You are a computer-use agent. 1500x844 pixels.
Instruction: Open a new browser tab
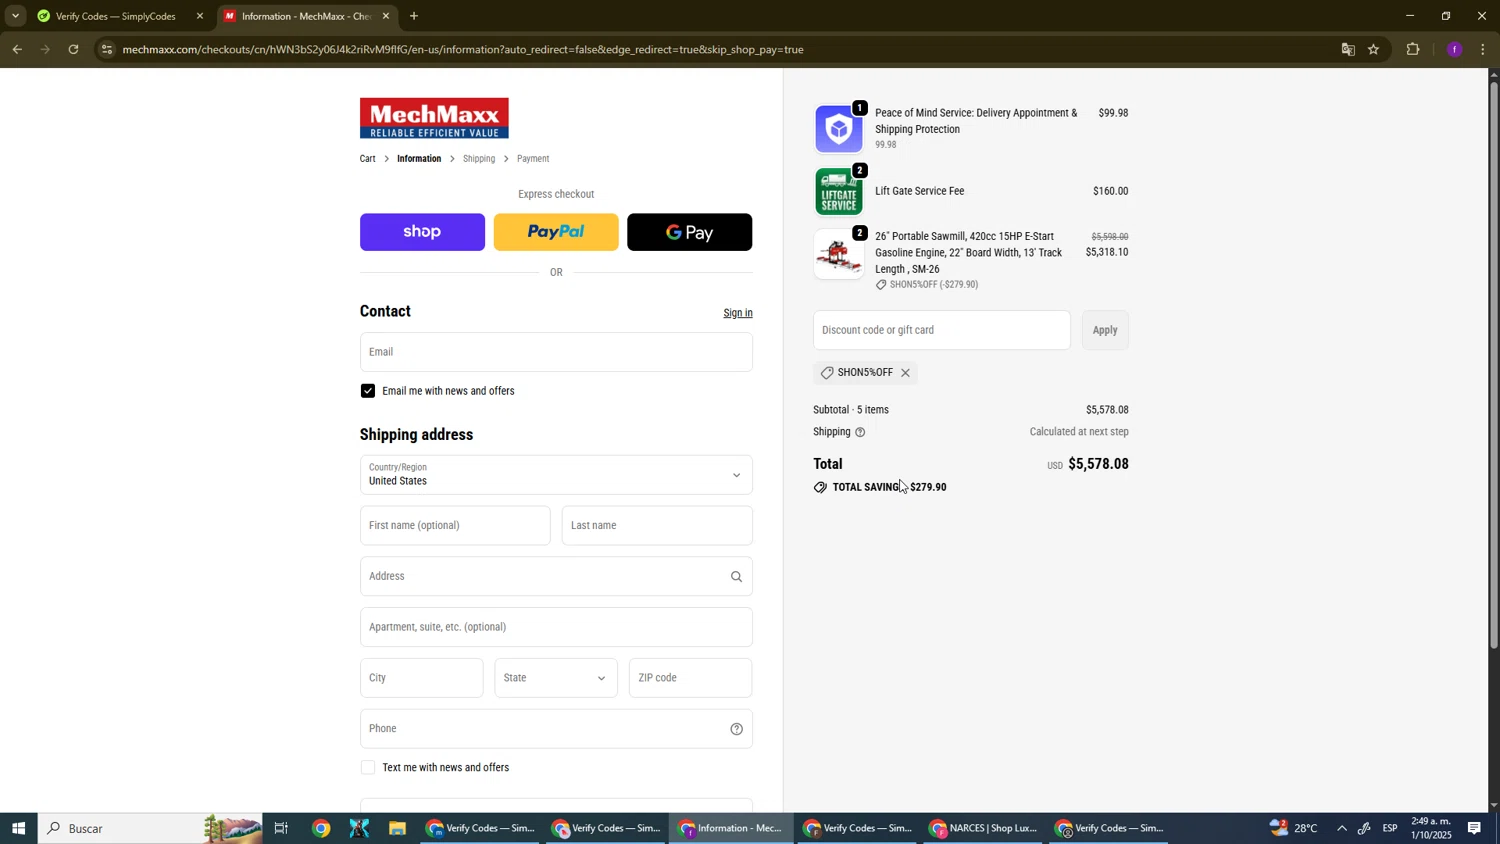point(414,16)
